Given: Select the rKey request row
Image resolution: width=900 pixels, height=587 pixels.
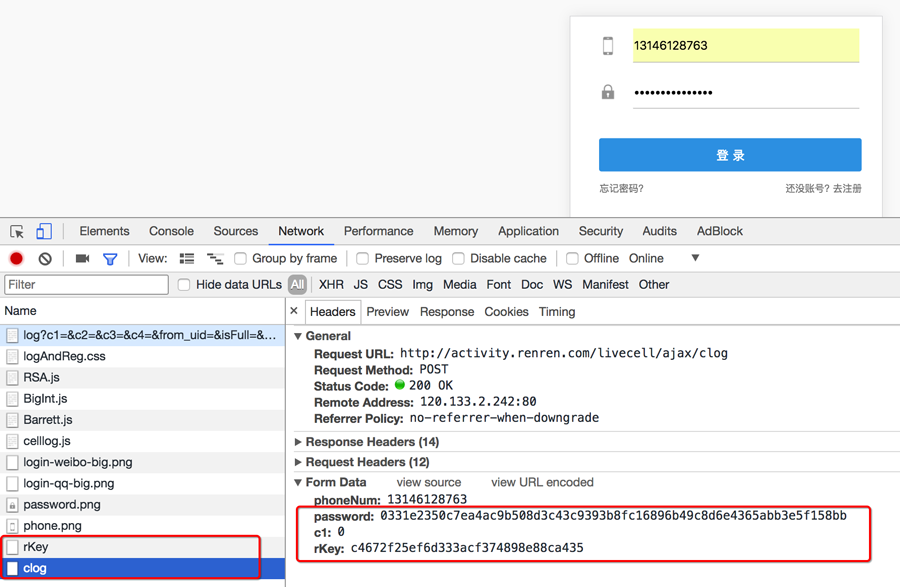Looking at the screenshot, I should coord(142,547).
